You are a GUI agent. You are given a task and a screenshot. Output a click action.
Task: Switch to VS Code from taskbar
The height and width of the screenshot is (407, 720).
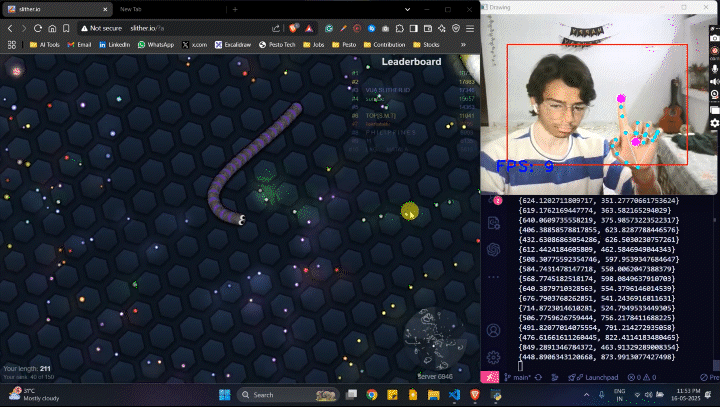click(x=454, y=395)
